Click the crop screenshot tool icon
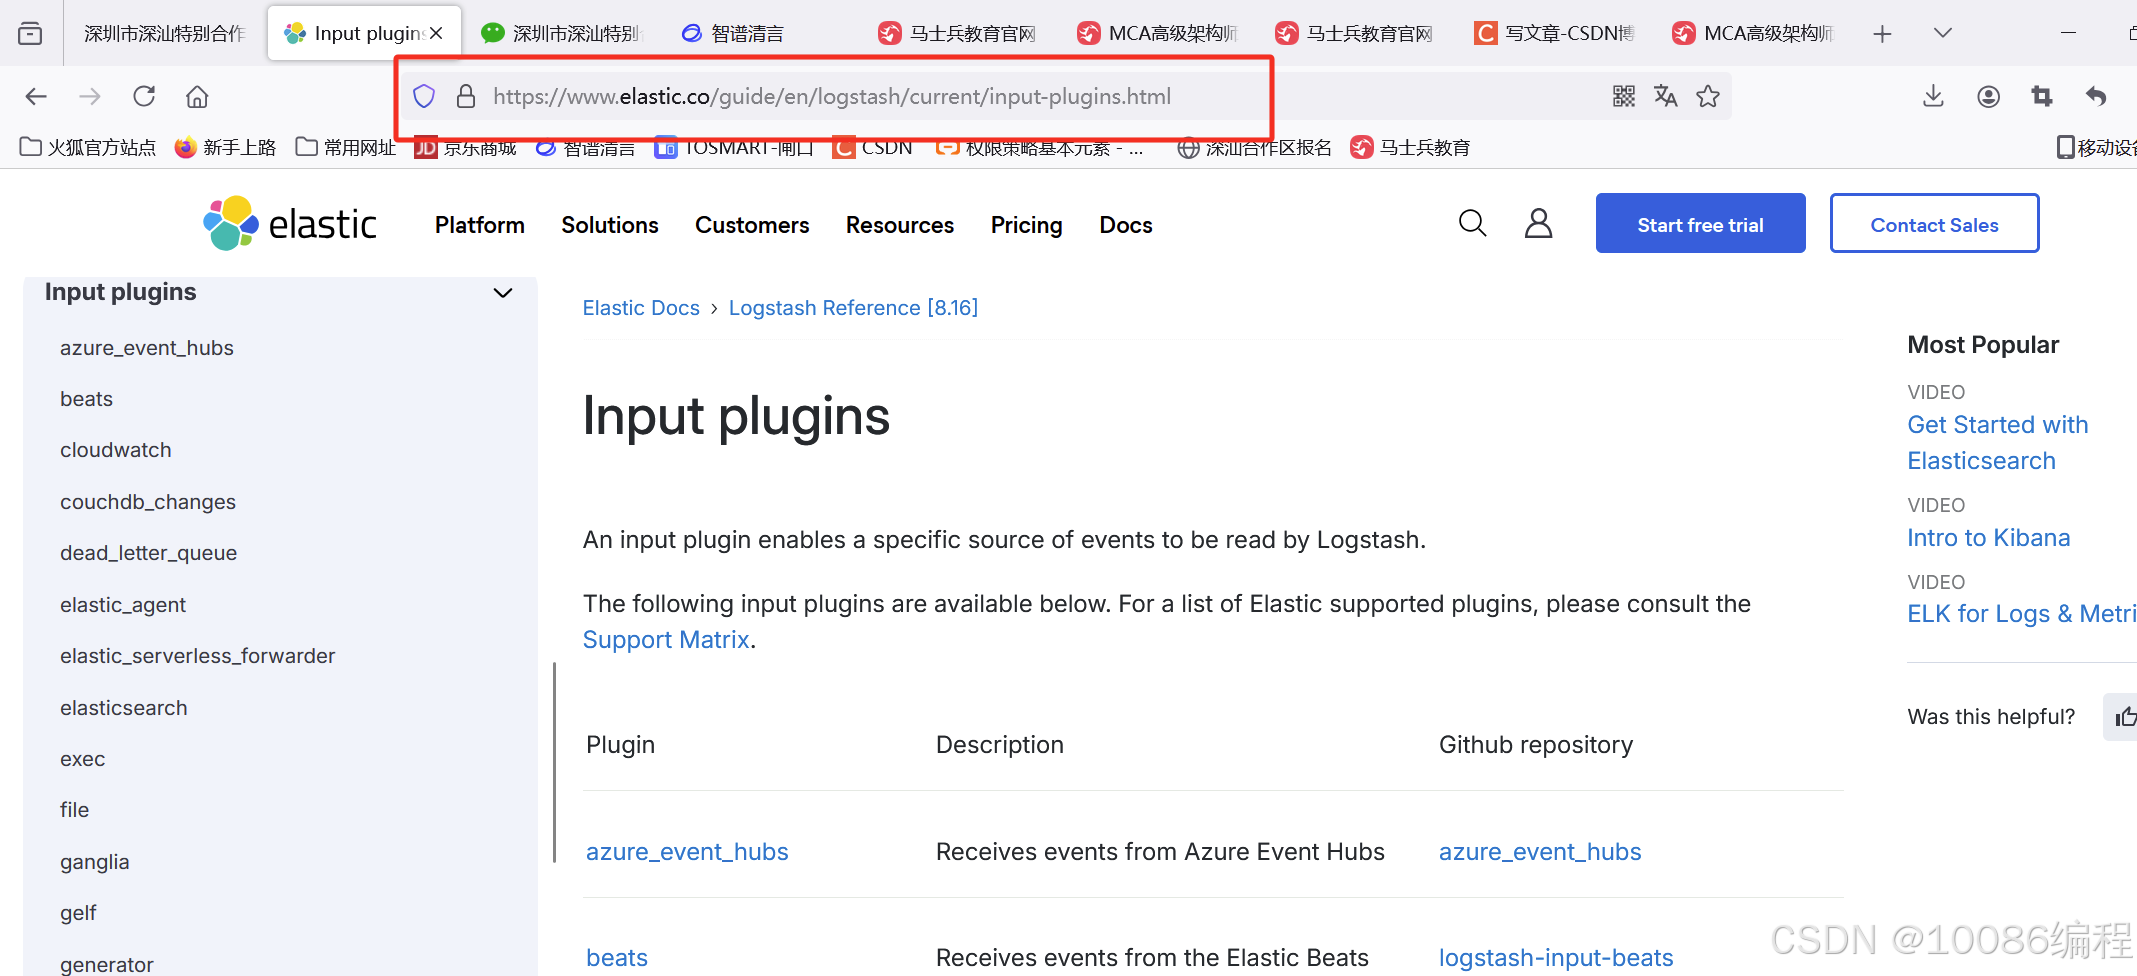Screen dimensions: 2137x976 click(x=2042, y=96)
